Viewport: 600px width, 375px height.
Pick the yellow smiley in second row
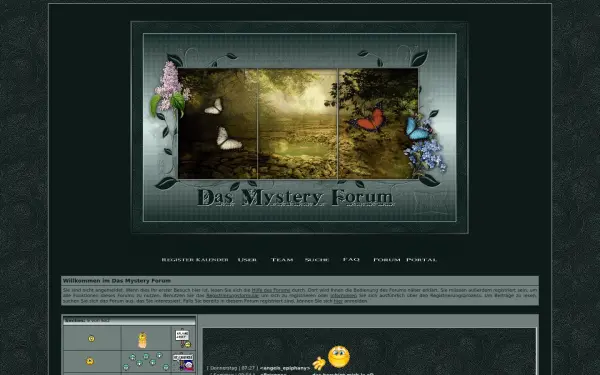tap(90, 361)
